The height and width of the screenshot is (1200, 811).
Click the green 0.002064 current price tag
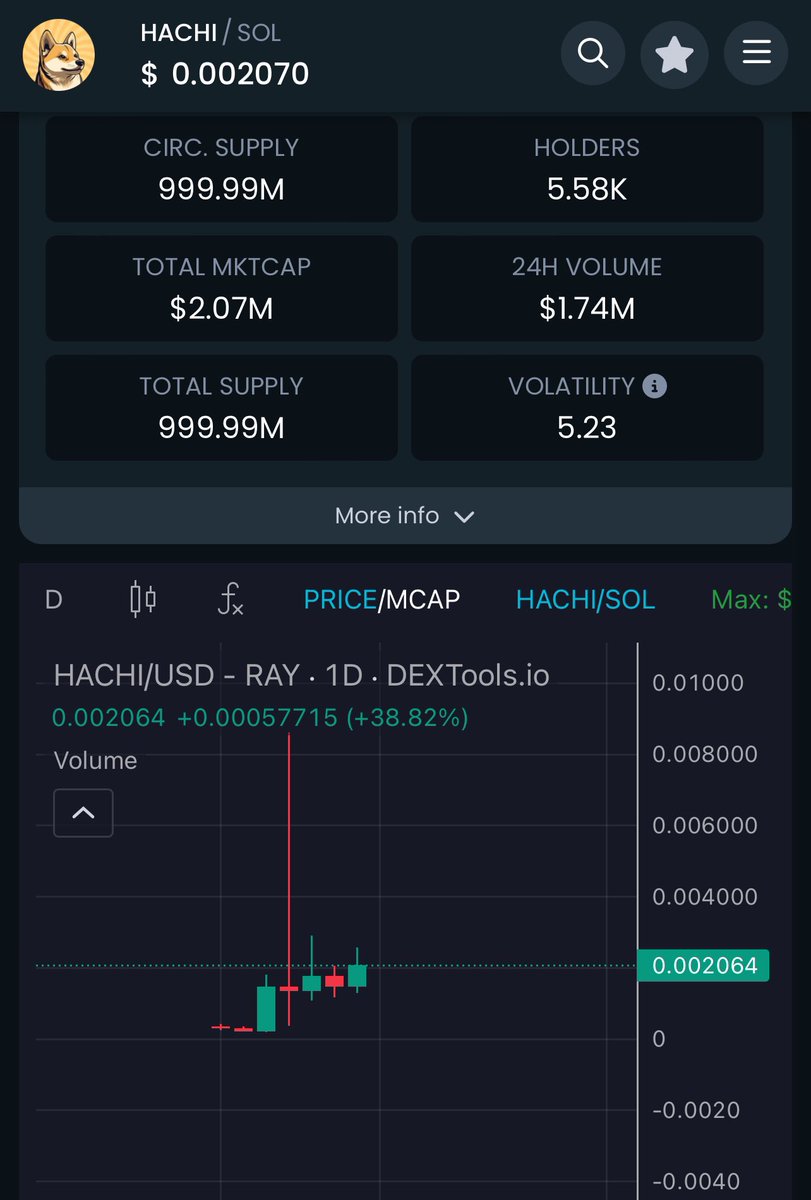pyautogui.click(x=704, y=966)
